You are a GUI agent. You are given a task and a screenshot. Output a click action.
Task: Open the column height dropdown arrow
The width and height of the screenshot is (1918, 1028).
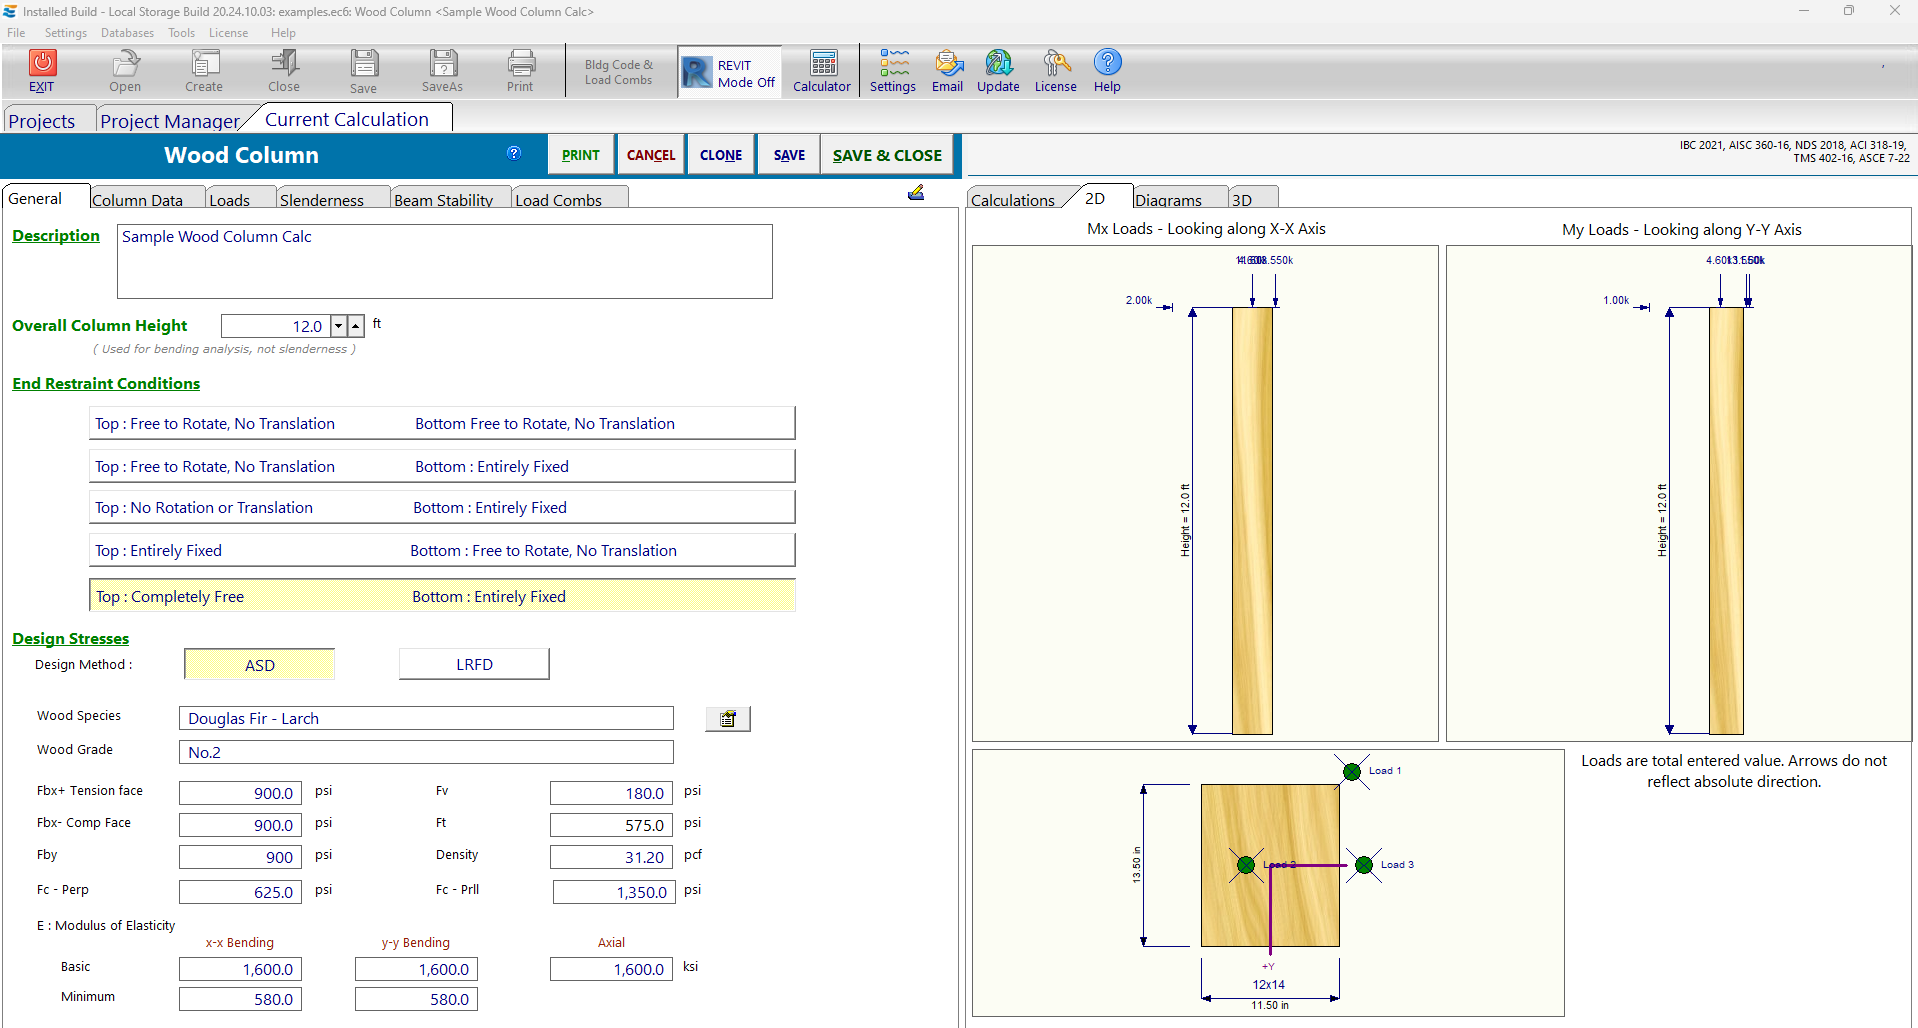pos(339,326)
